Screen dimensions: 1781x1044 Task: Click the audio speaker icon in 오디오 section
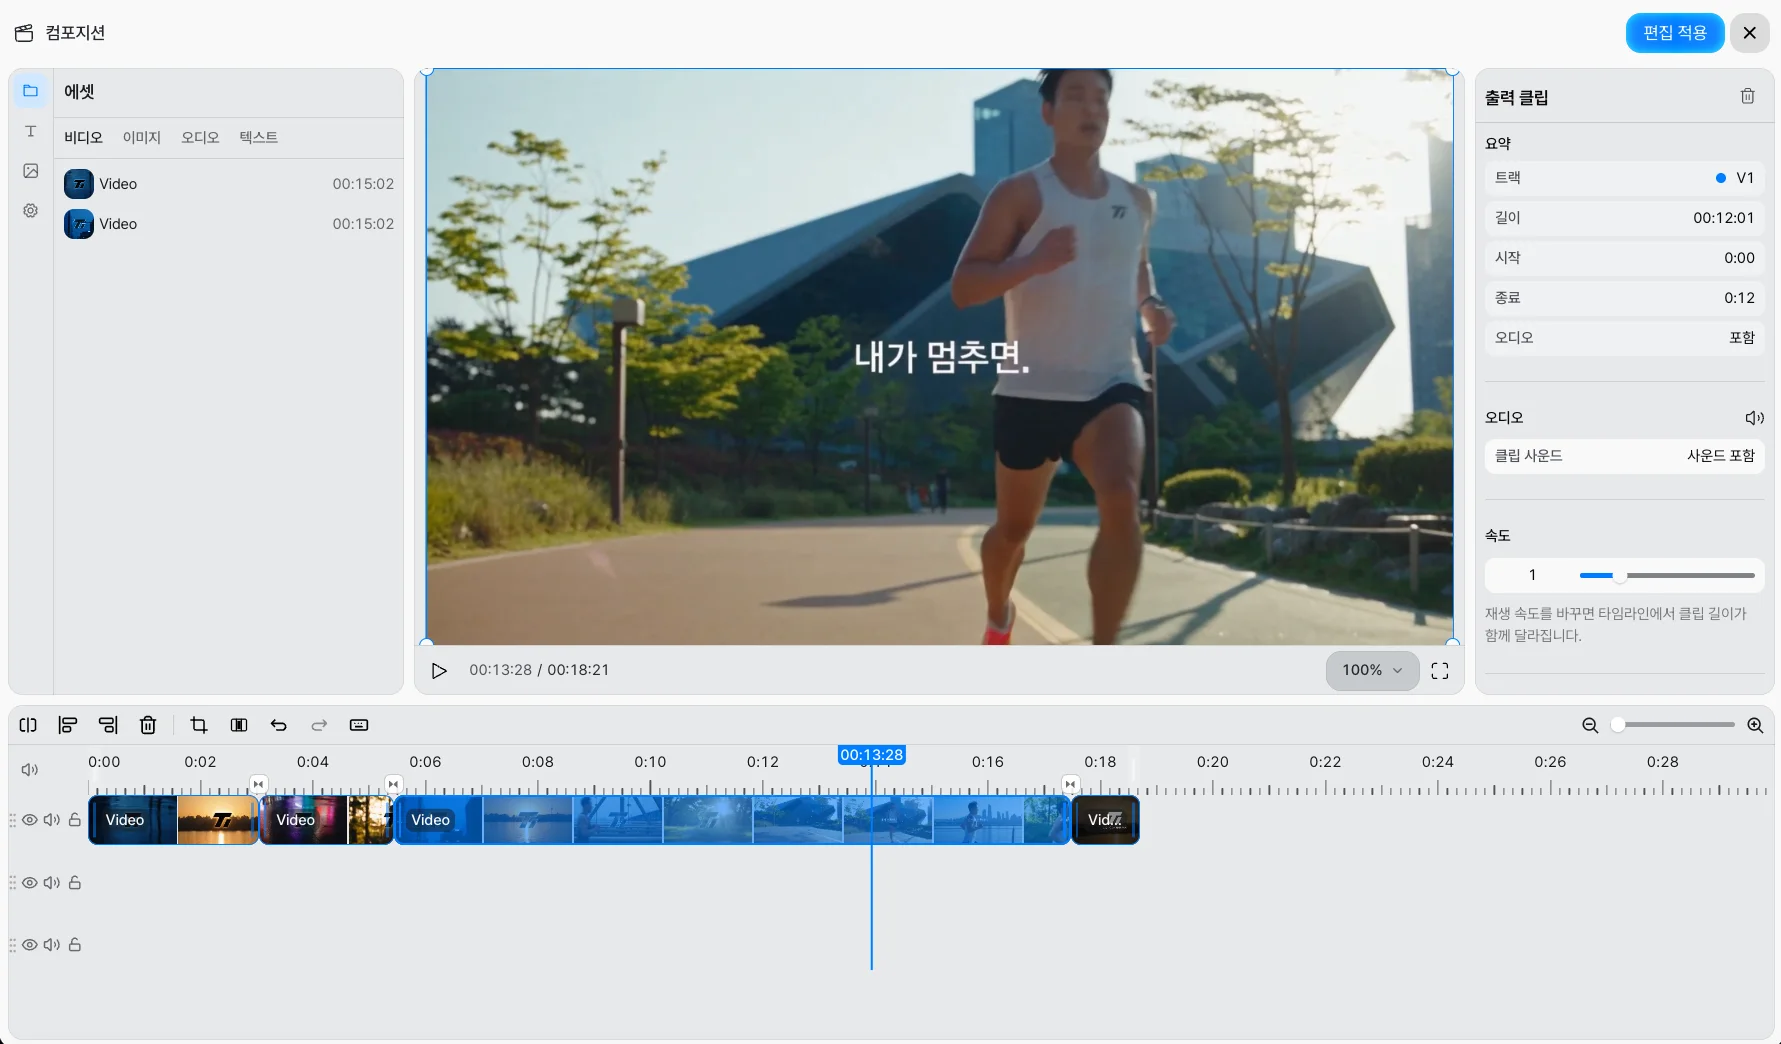1754,418
